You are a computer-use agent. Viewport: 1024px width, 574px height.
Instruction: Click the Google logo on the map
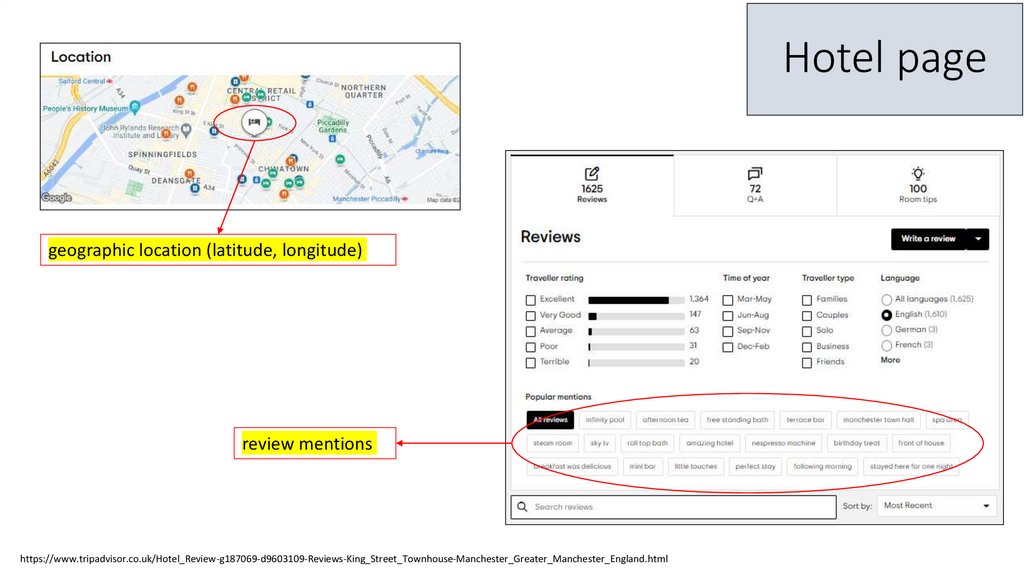pyautogui.click(x=56, y=198)
